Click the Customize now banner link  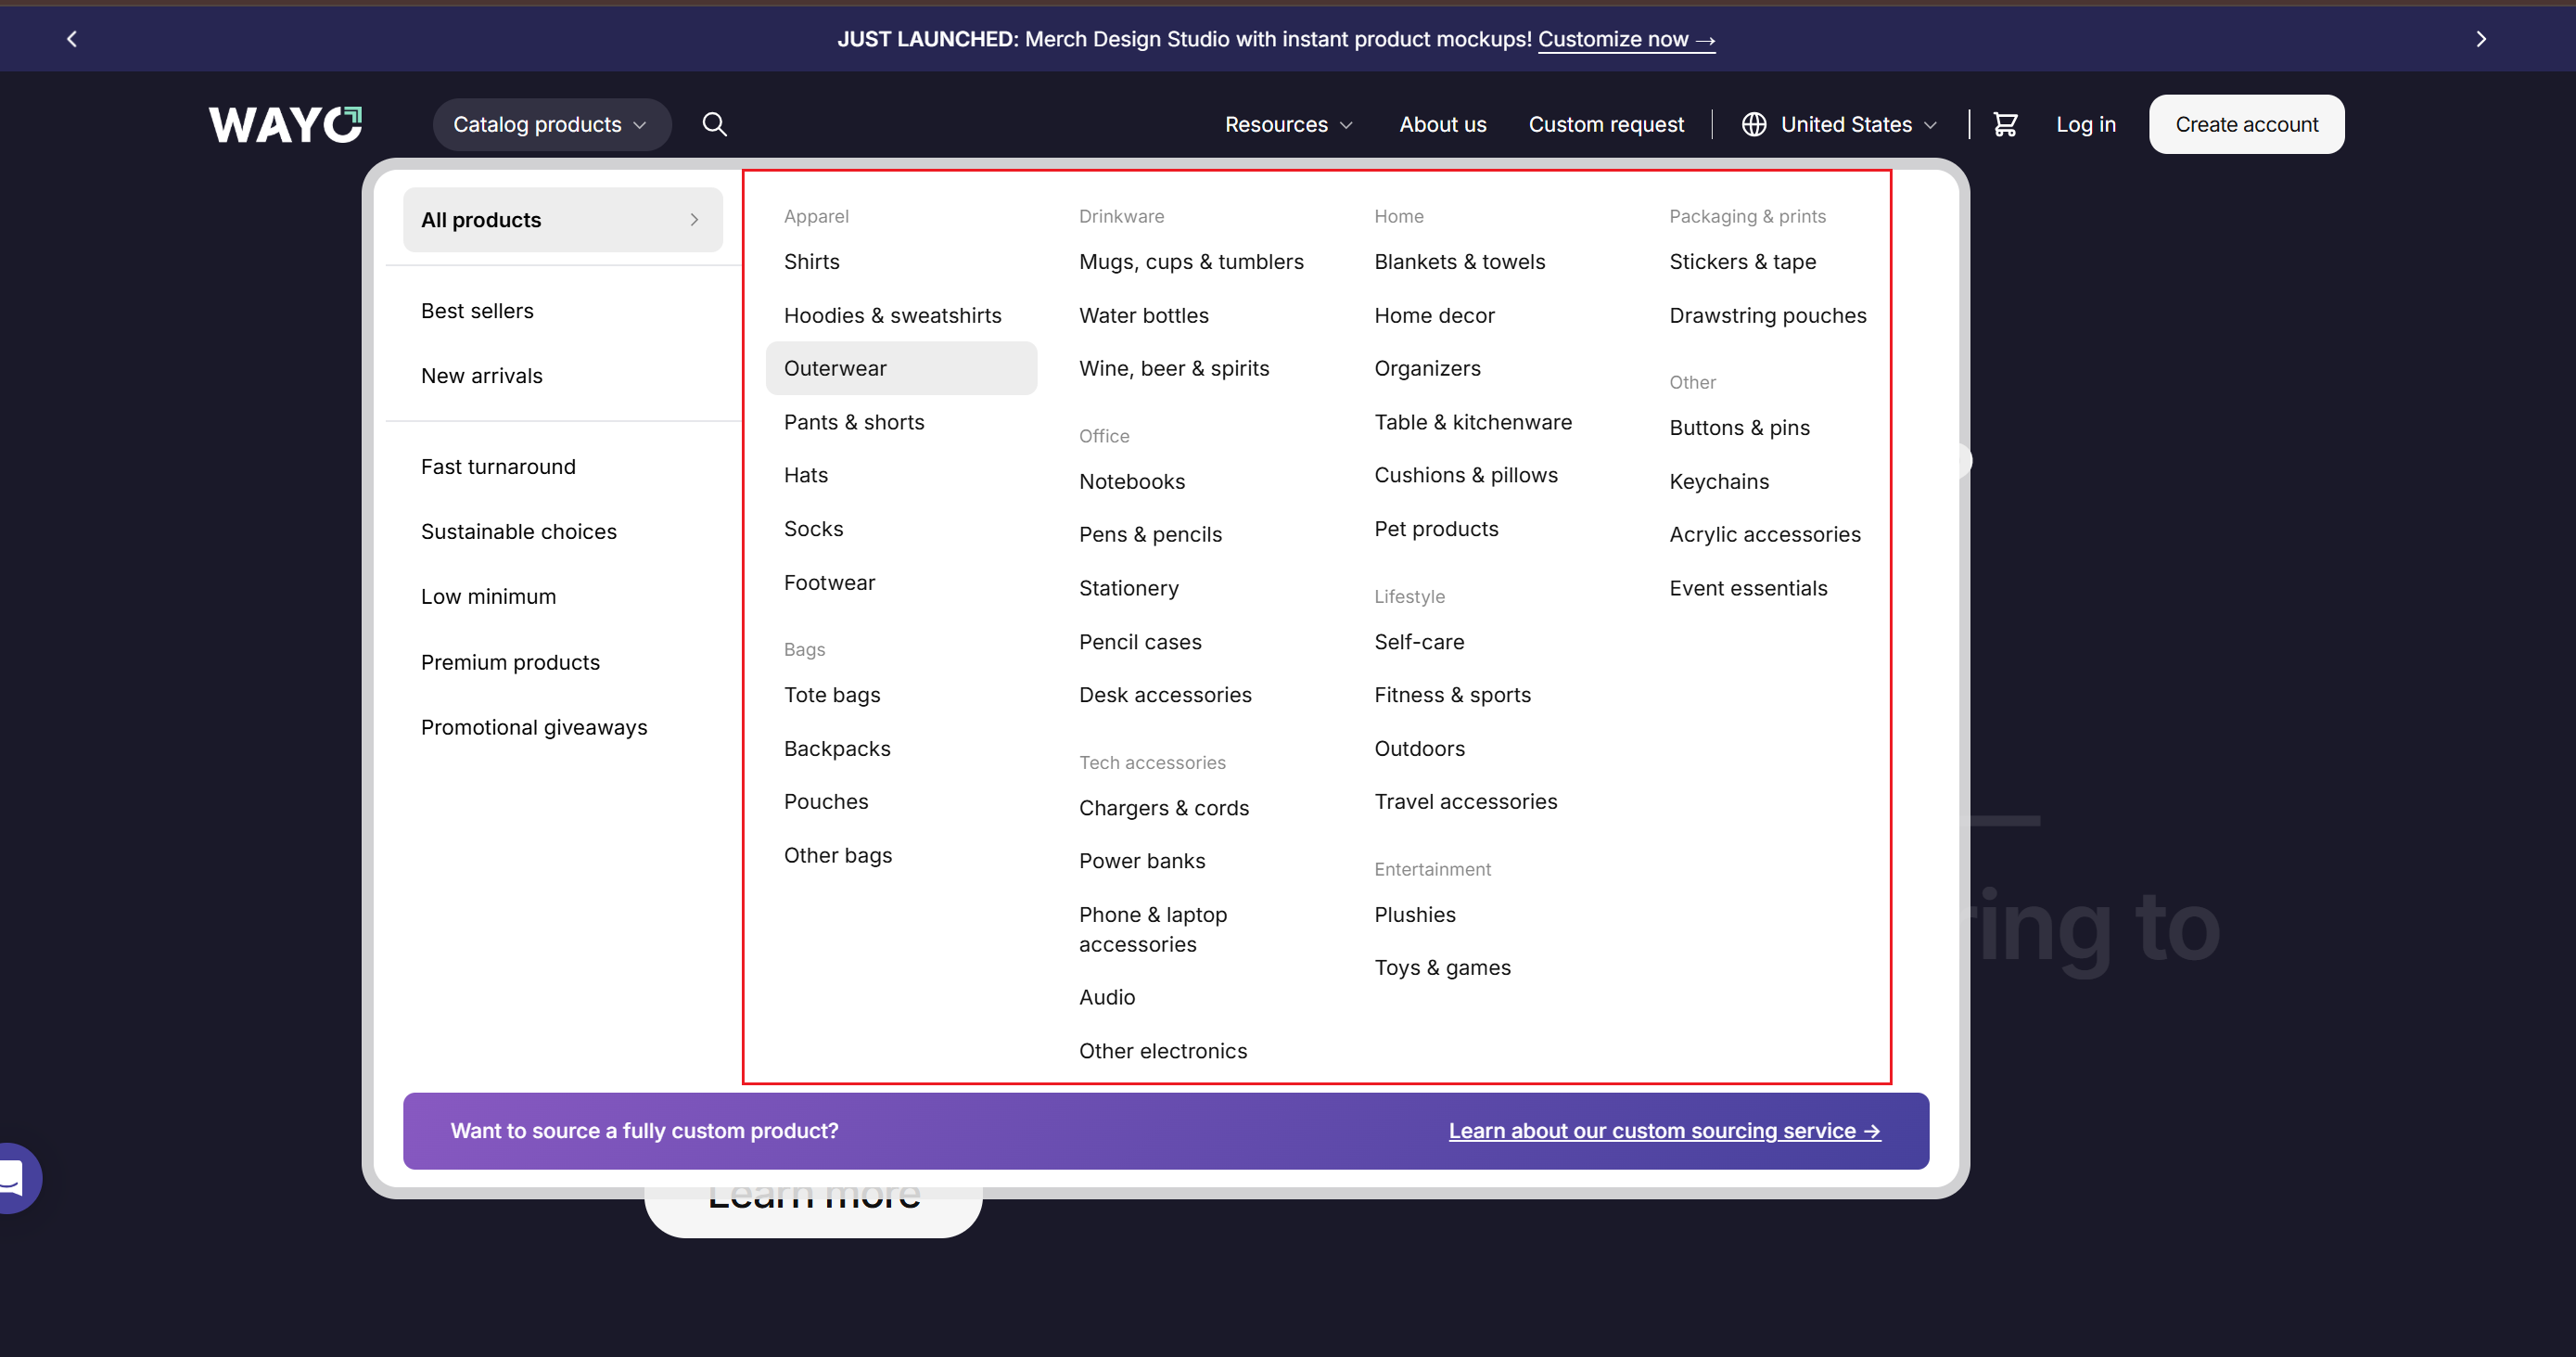pos(1625,39)
